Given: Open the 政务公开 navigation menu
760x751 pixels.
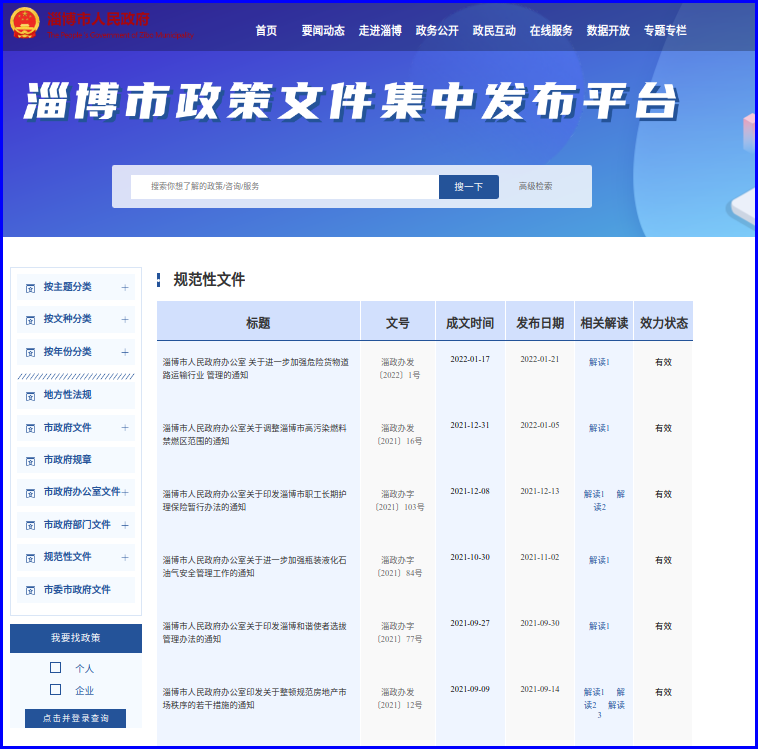Looking at the screenshot, I should pyautogui.click(x=437, y=31).
